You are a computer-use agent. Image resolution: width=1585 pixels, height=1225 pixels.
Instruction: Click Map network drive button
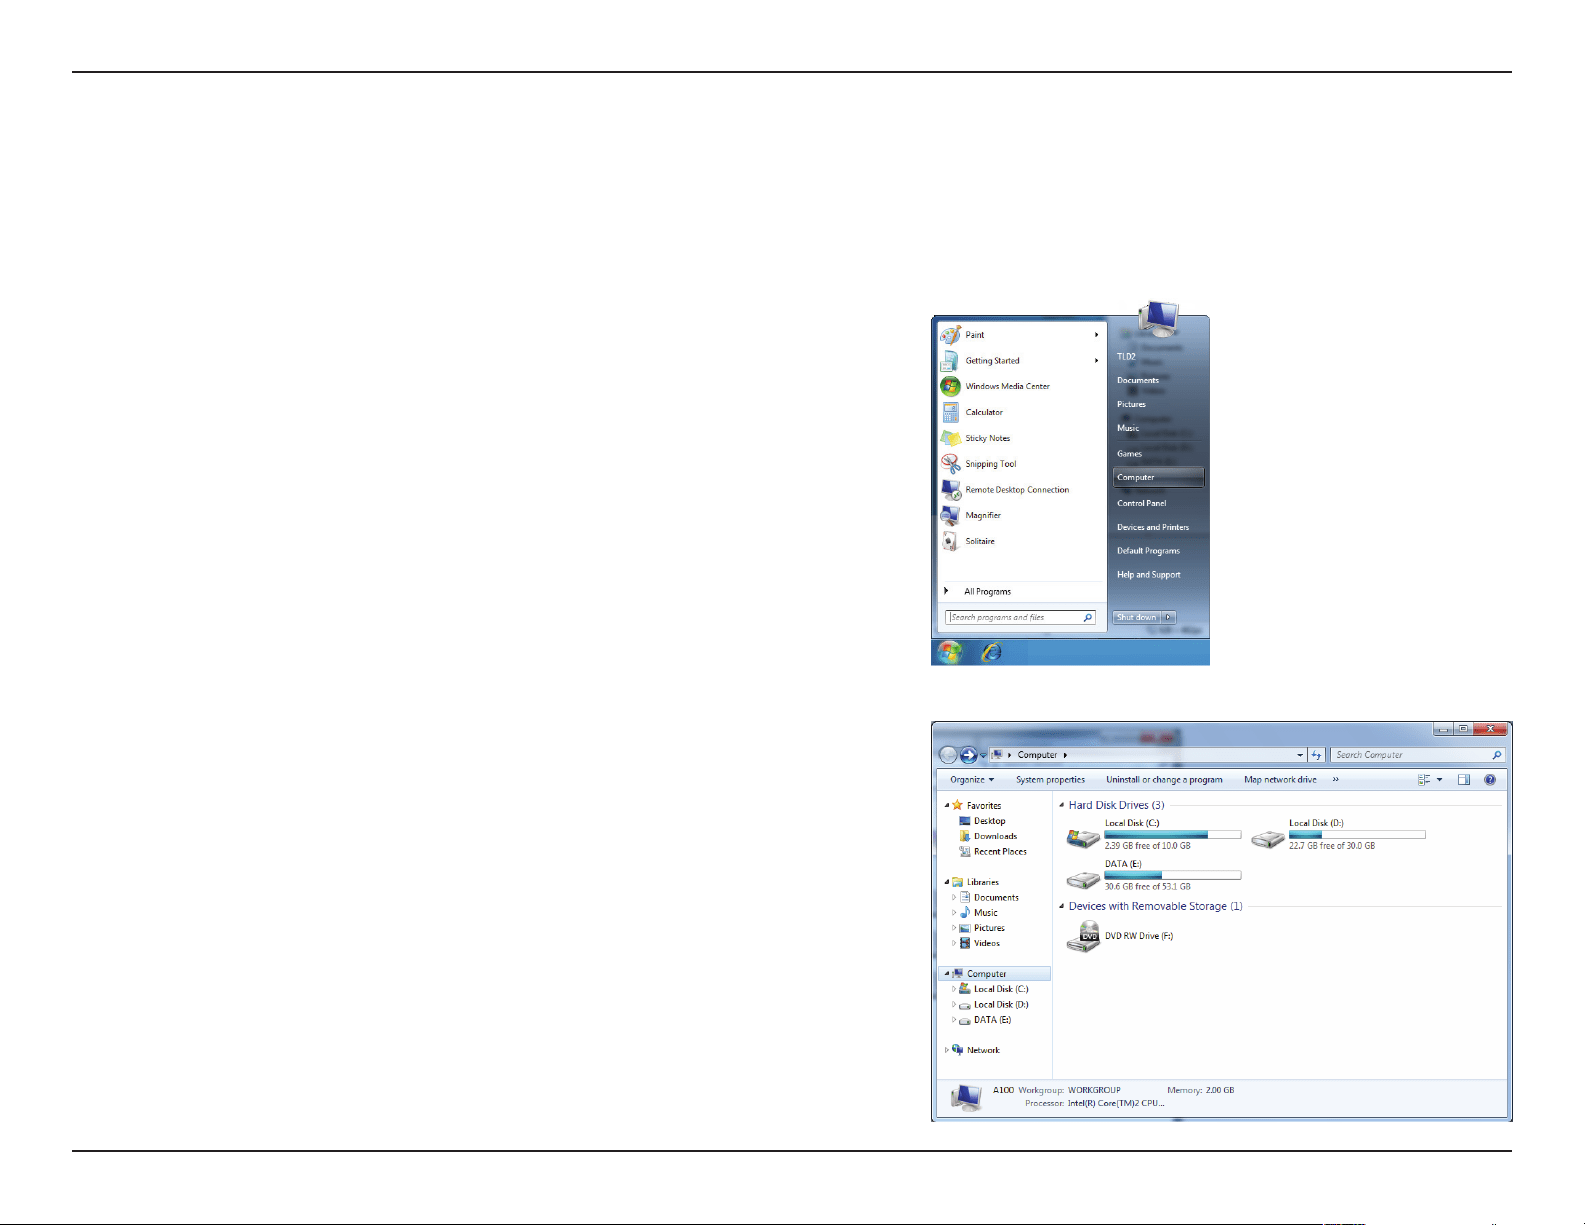coord(1280,780)
